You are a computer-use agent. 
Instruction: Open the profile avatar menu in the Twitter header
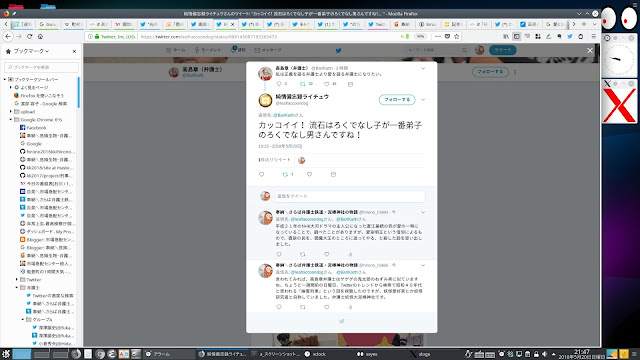coord(480,50)
